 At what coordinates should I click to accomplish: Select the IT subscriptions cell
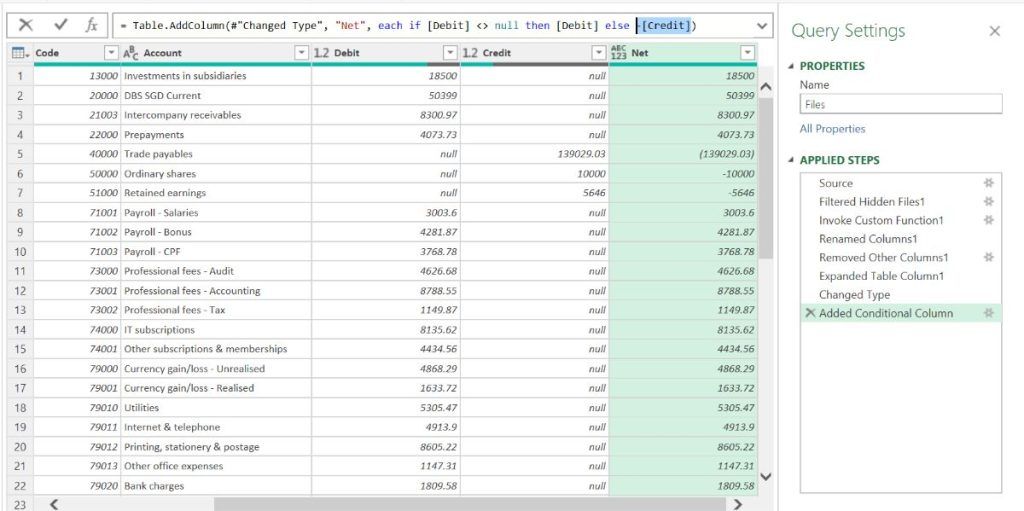click(x=216, y=330)
